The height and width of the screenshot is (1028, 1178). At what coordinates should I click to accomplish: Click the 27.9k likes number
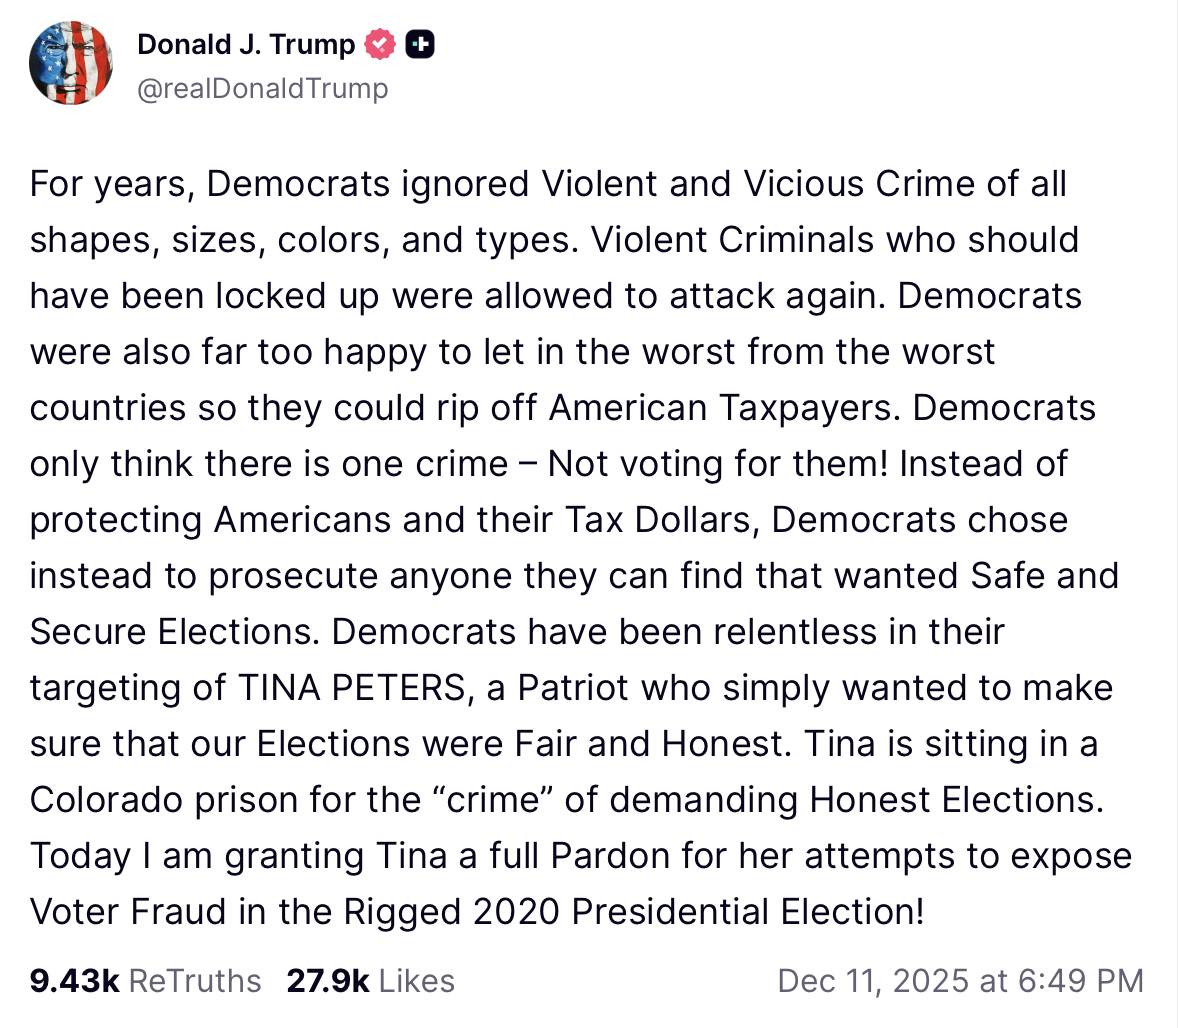click(x=328, y=981)
